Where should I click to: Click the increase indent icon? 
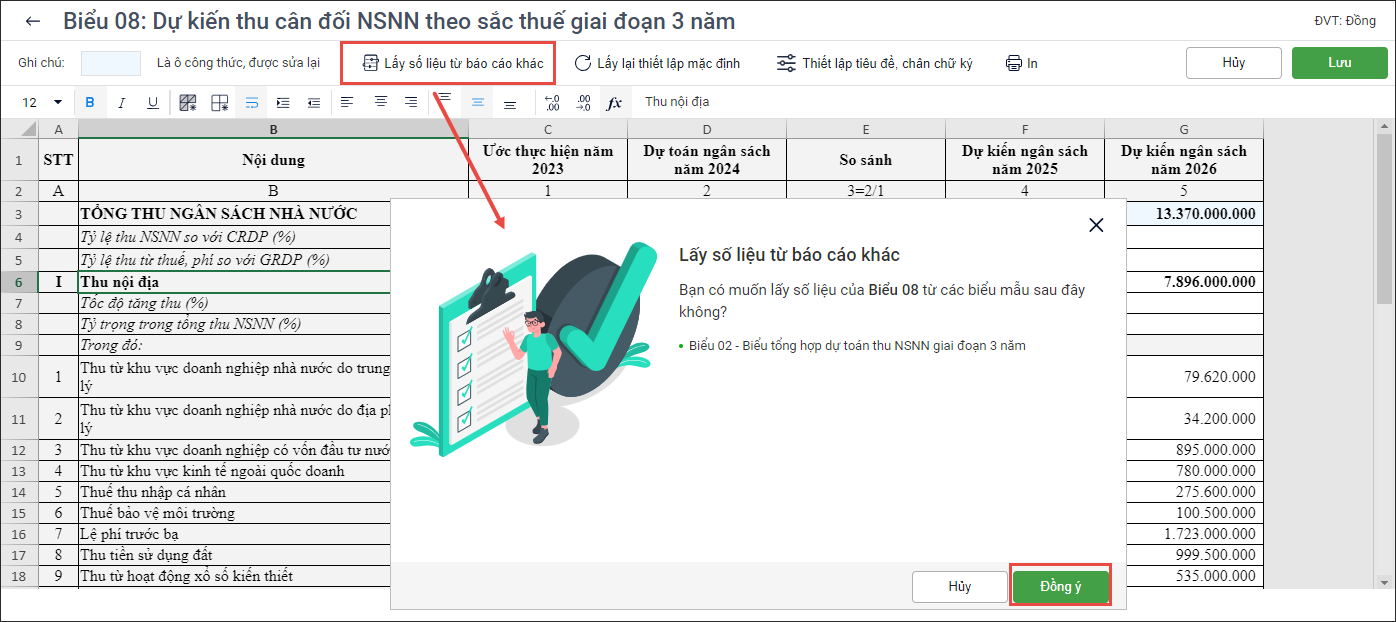pos(283,102)
